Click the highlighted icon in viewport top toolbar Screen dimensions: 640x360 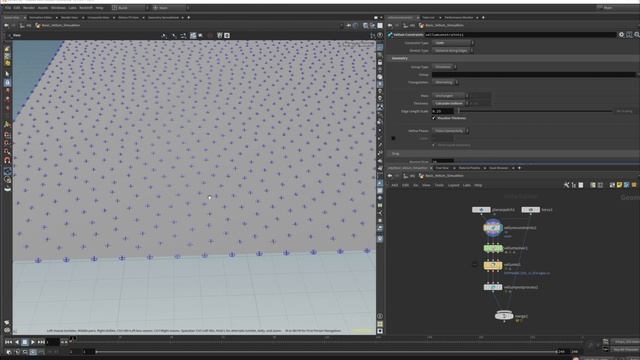(x=193, y=36)
